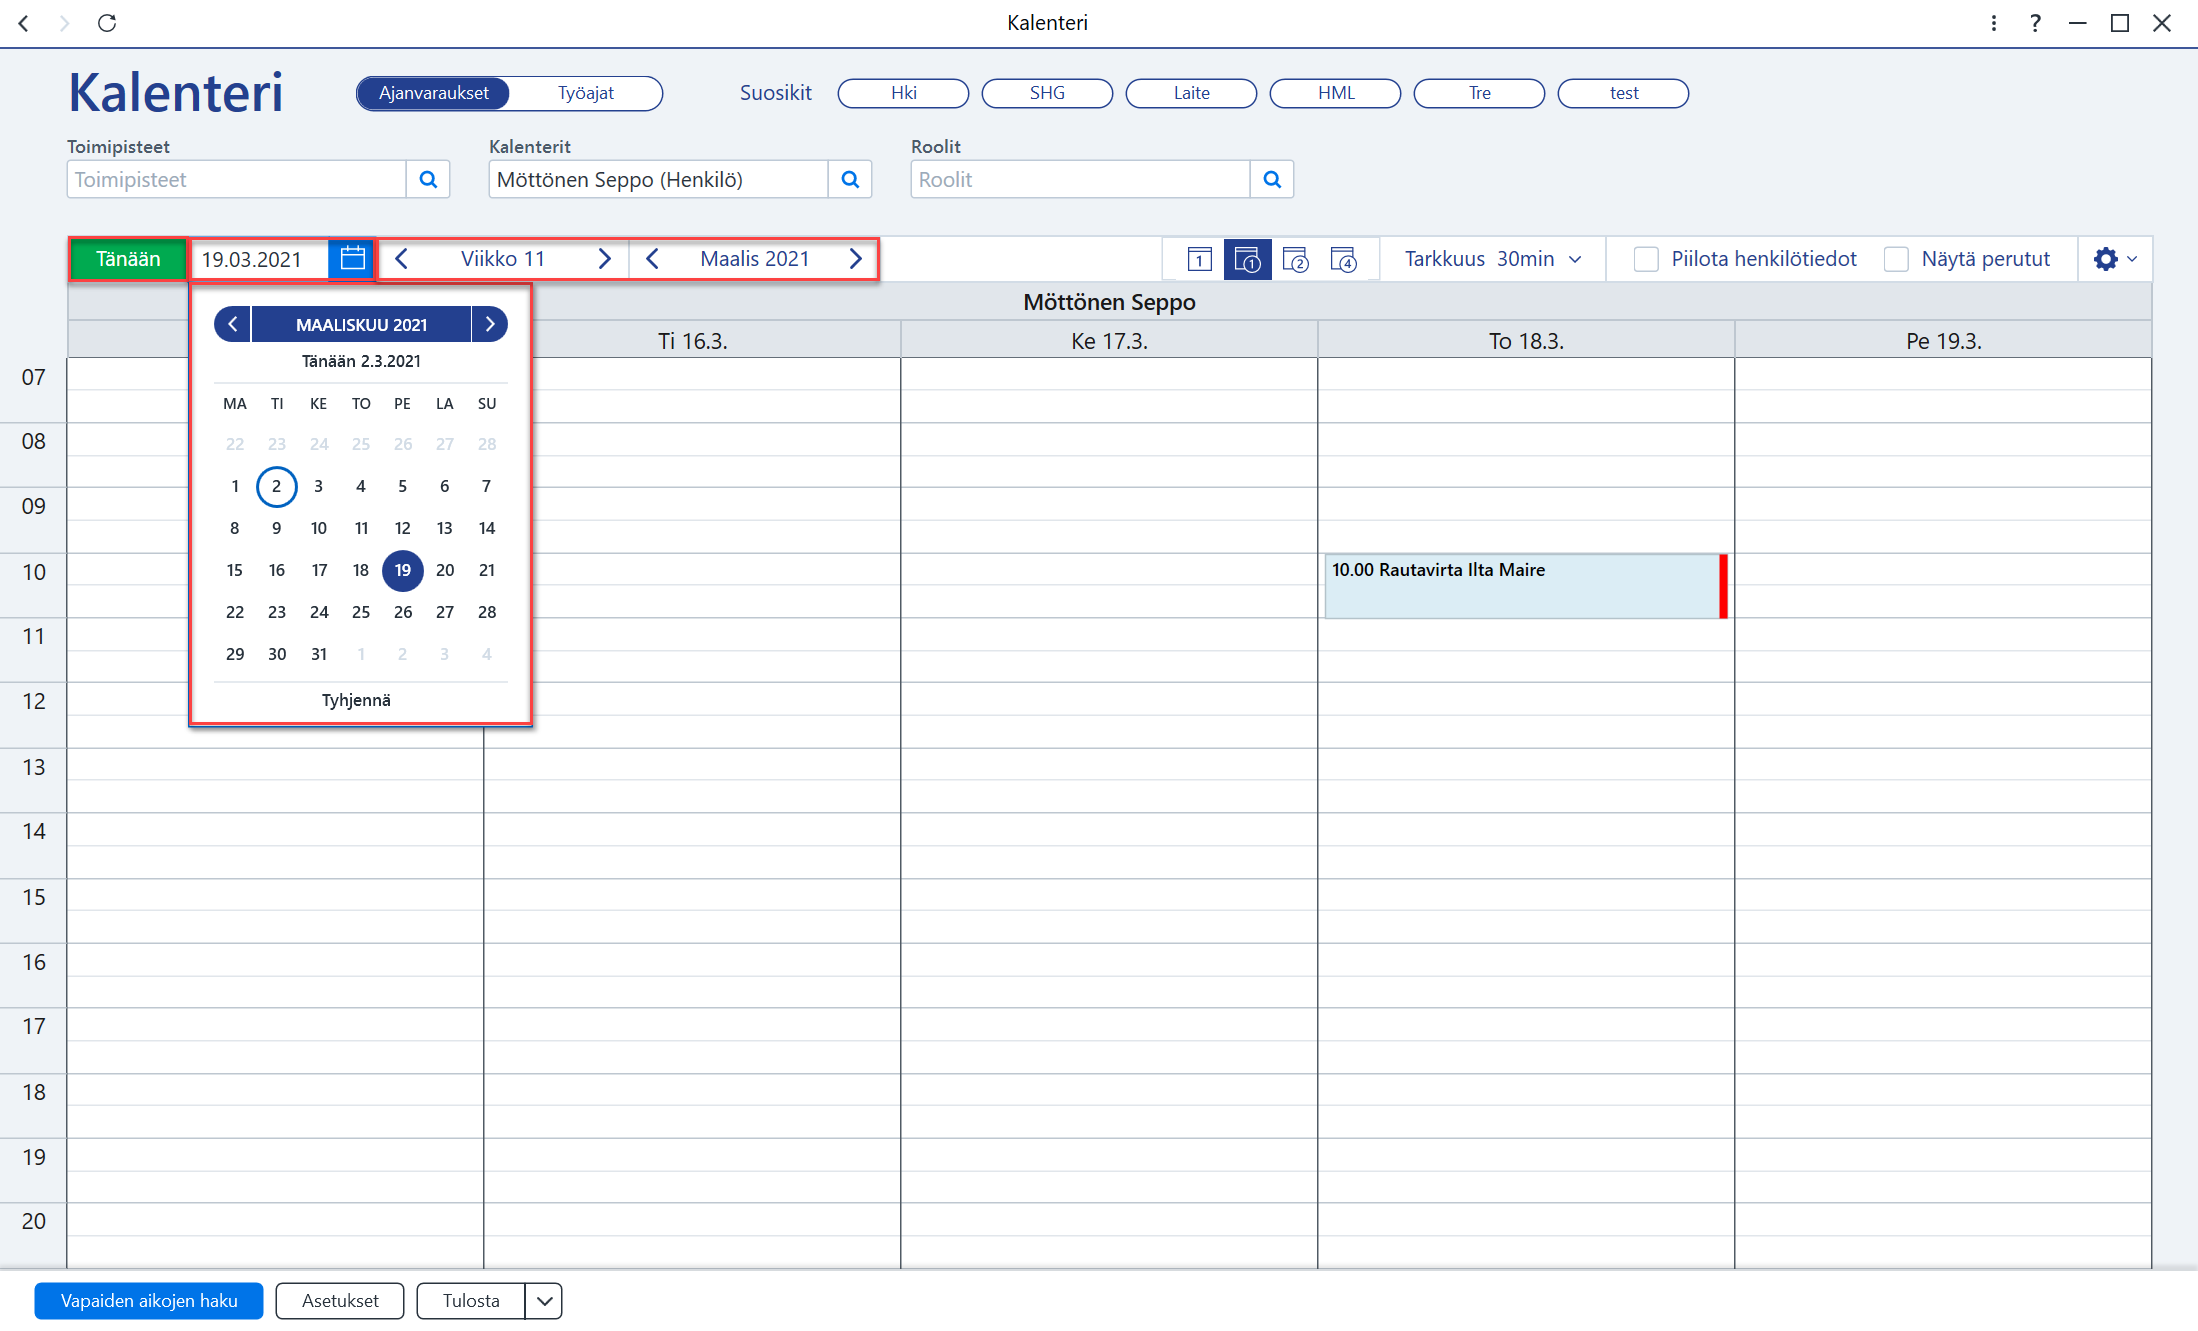The image size is (2198, 1331).
Task: Go to next week after Viikko 11
Action: click(x=604, y=259)
